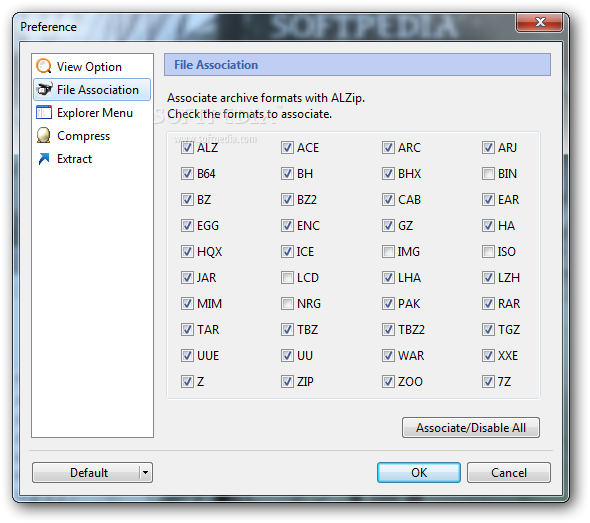
Task: Cancel the Preference dialog
Action: [x=509, y=473]
